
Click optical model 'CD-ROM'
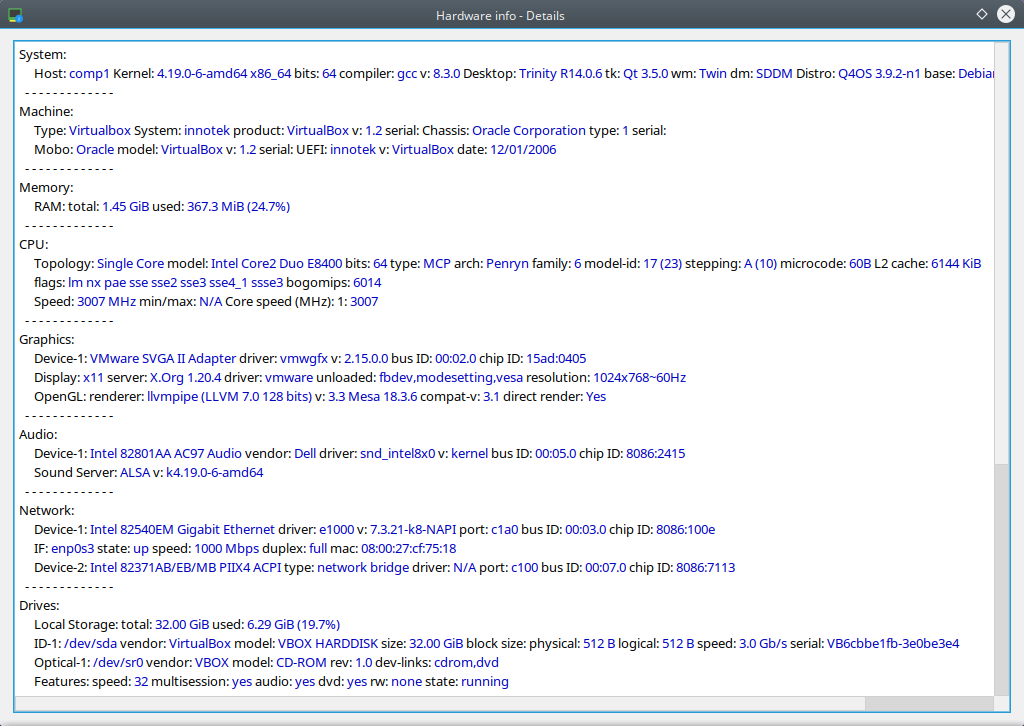point(301,663)
